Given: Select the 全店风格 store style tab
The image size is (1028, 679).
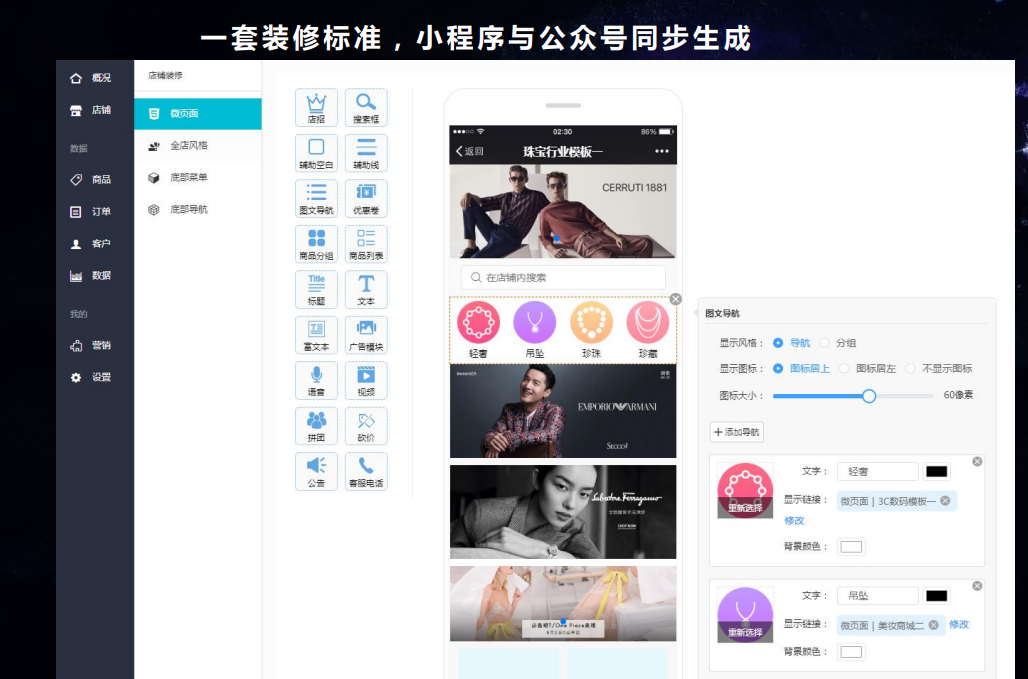Looking at the screenshot, I should pos(198,146).
